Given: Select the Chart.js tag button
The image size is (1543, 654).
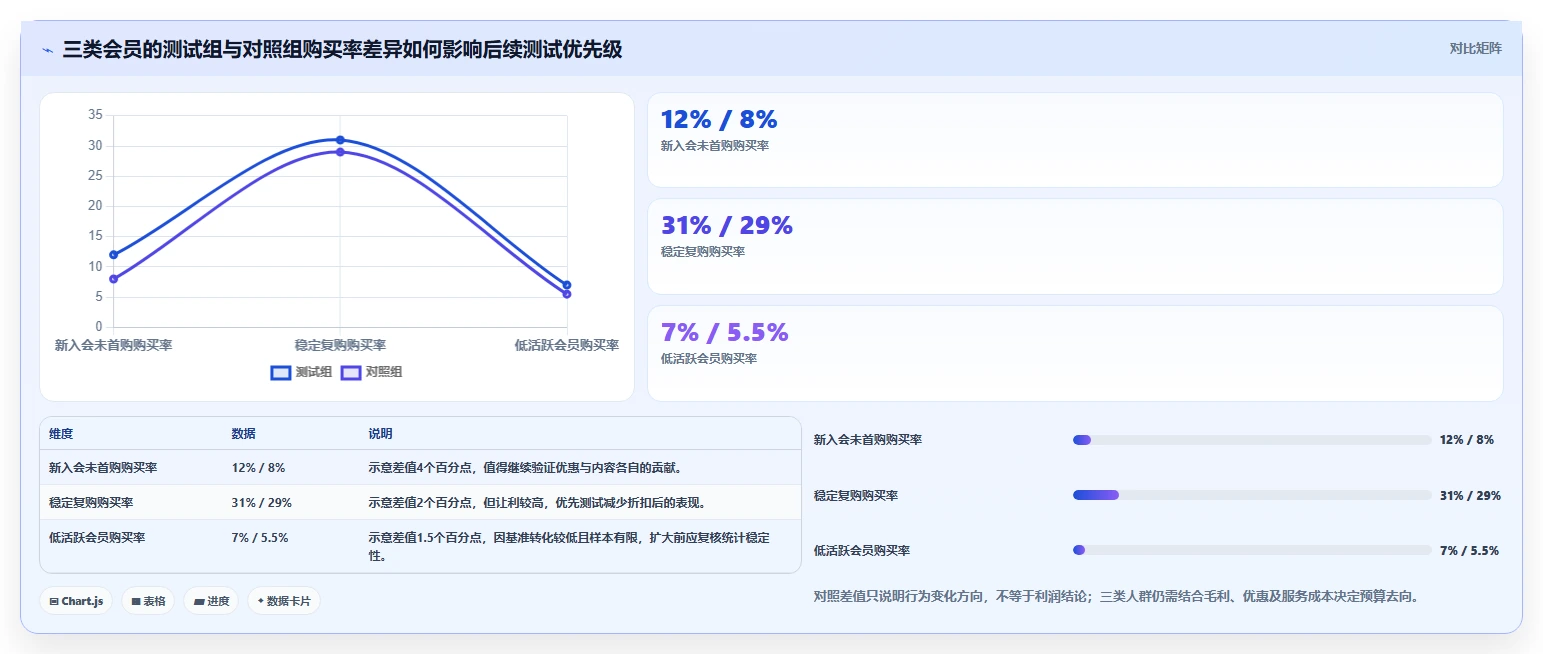Looking at the screenshot, I should (77, 601).
